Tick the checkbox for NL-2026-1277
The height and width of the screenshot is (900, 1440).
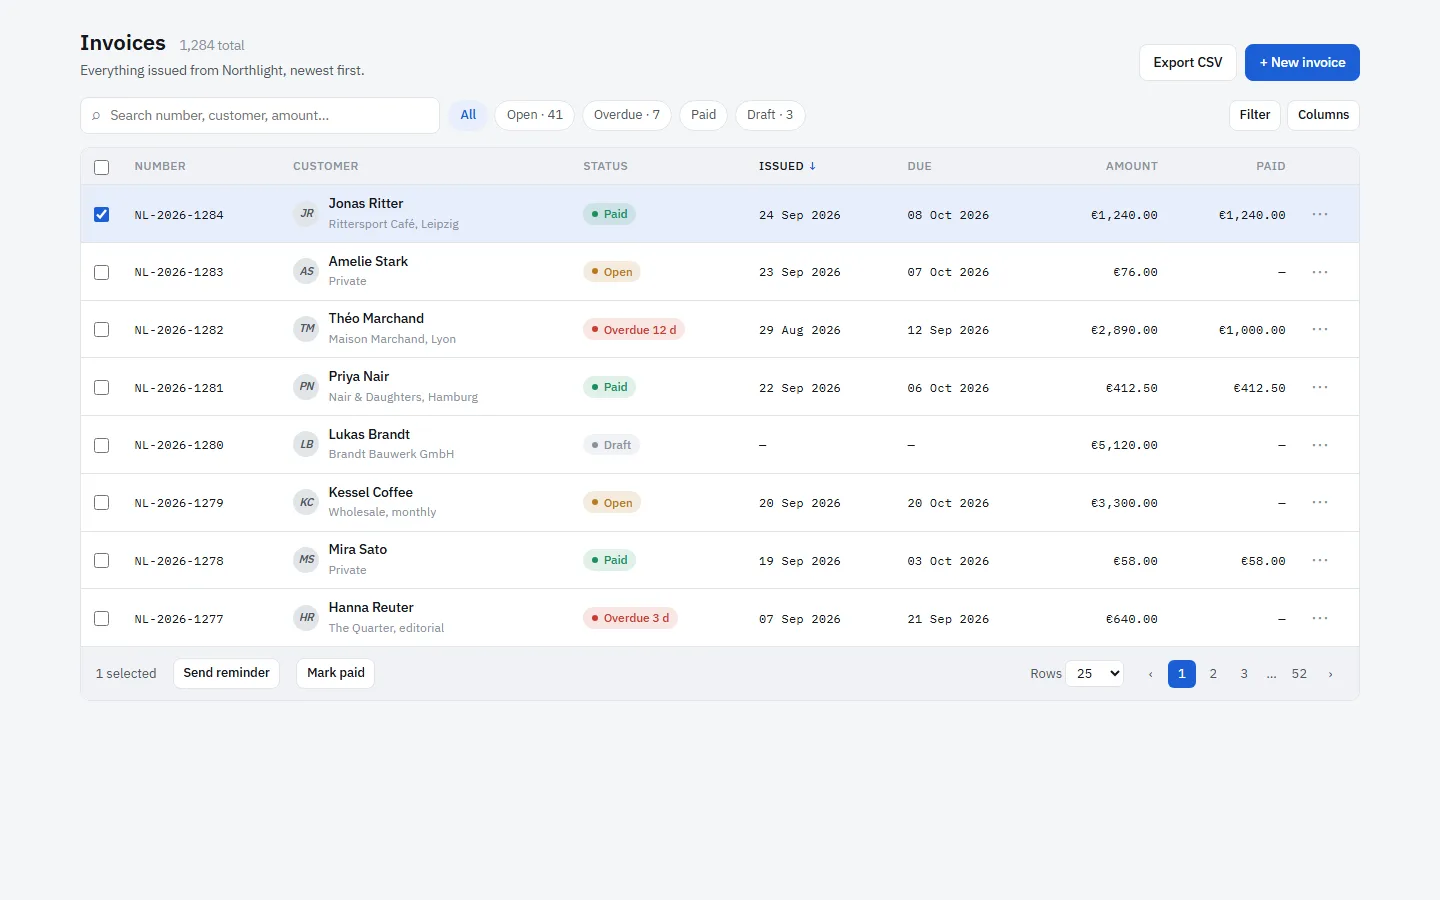click(x=101, y=618)
